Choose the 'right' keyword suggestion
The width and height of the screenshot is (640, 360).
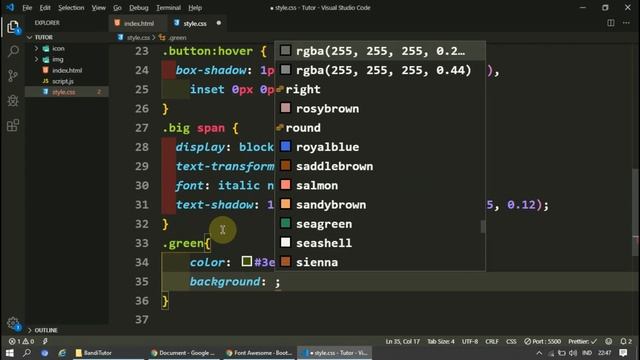[380, 89]
